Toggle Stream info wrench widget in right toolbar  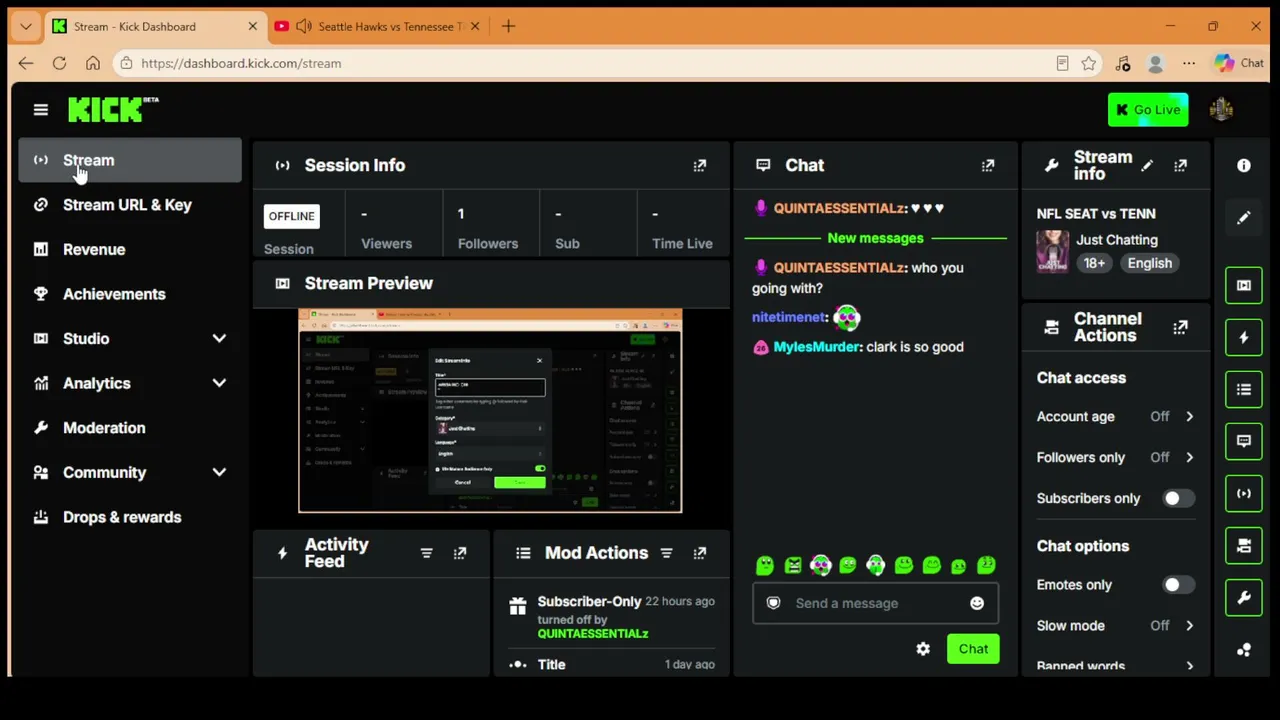[x=1244, y=598]
